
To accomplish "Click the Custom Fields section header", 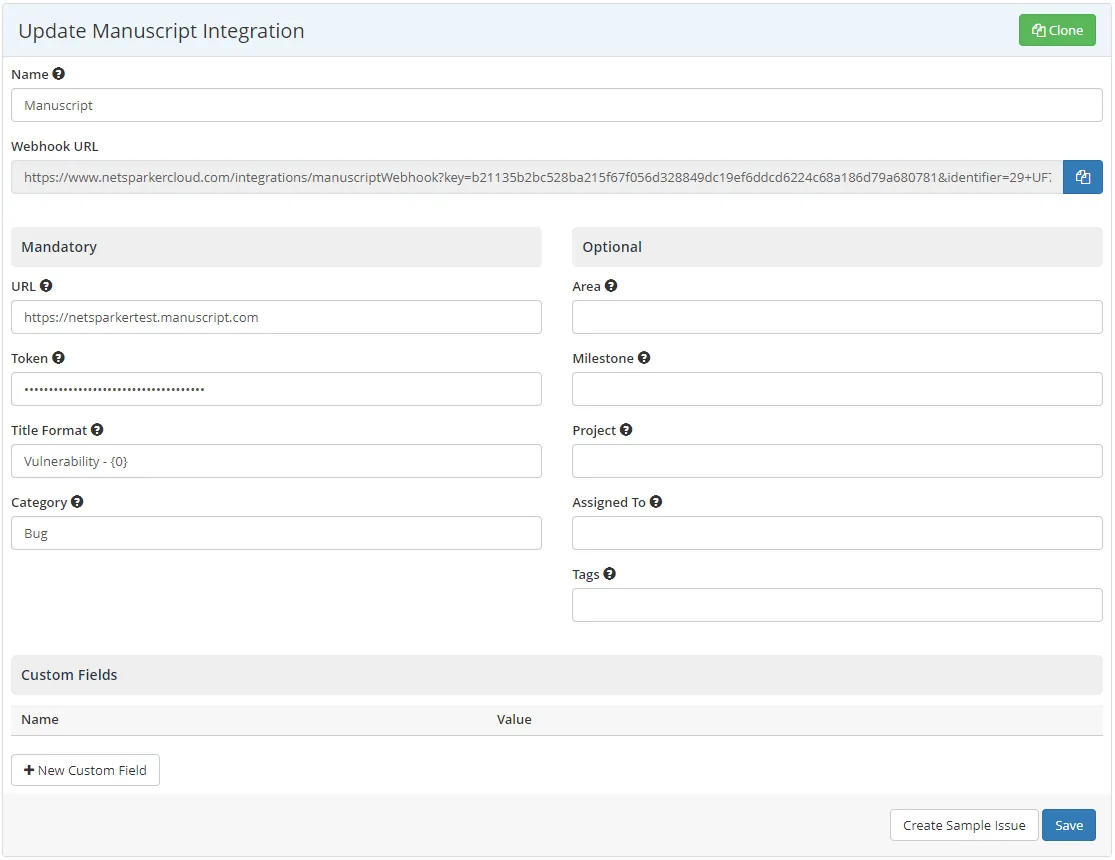I will tap(557, 675).
